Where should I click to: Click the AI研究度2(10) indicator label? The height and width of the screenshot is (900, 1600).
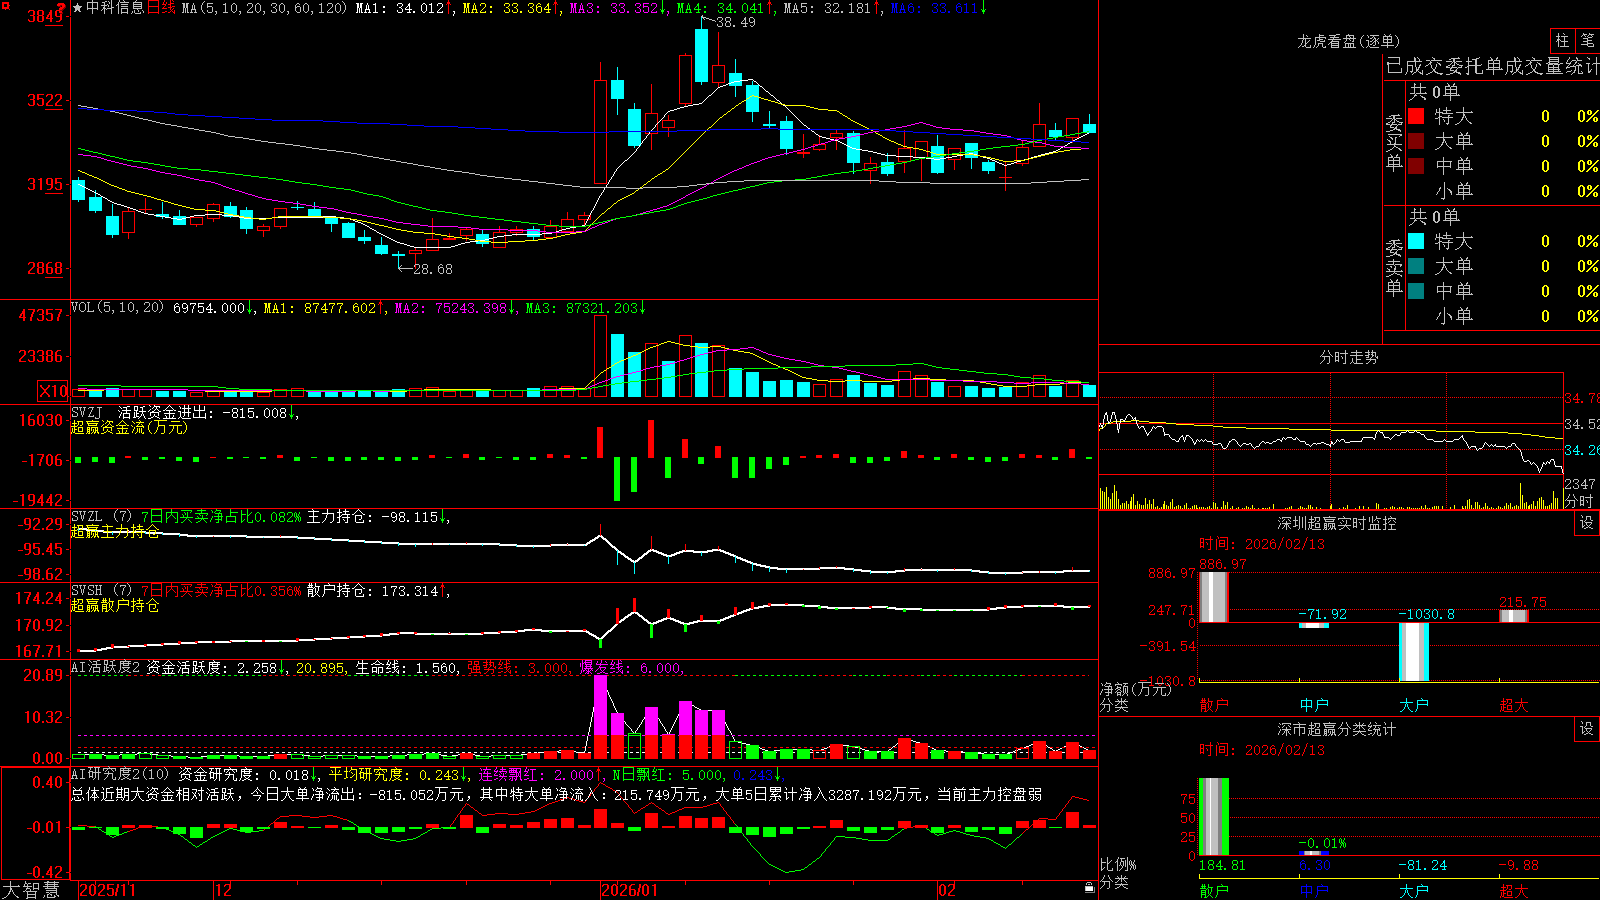click(x=120, y=774)
